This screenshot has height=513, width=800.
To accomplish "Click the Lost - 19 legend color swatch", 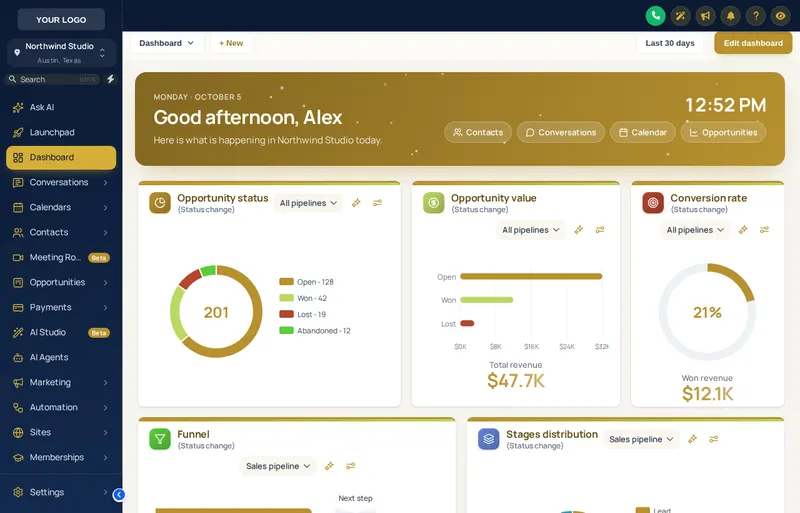I will (x=286, y=314).
